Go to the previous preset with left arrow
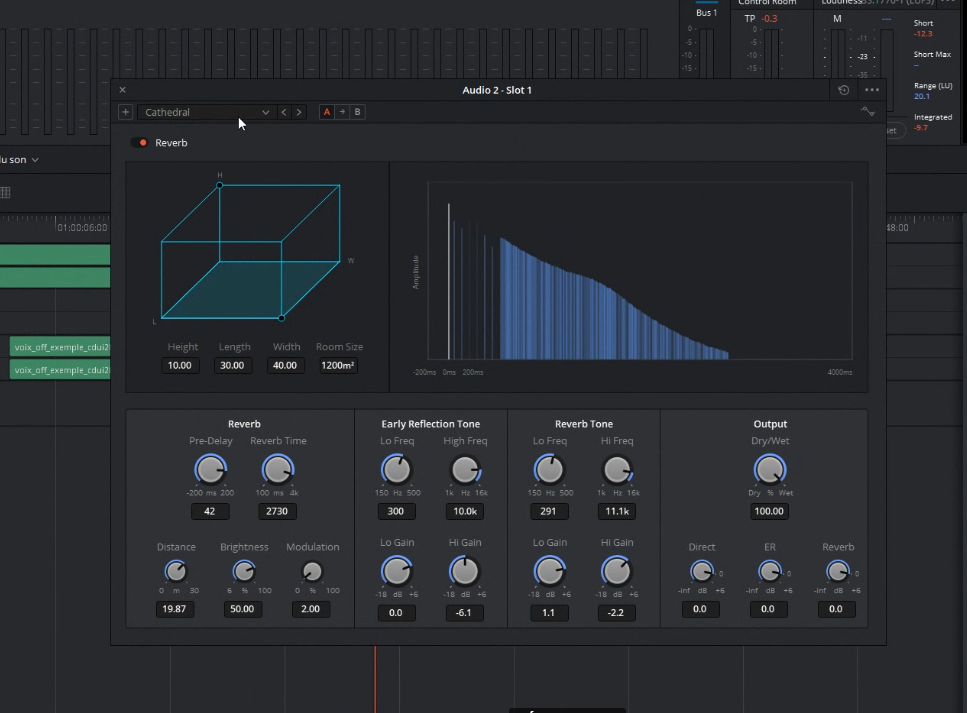The image size is (967, 713). 284,112
